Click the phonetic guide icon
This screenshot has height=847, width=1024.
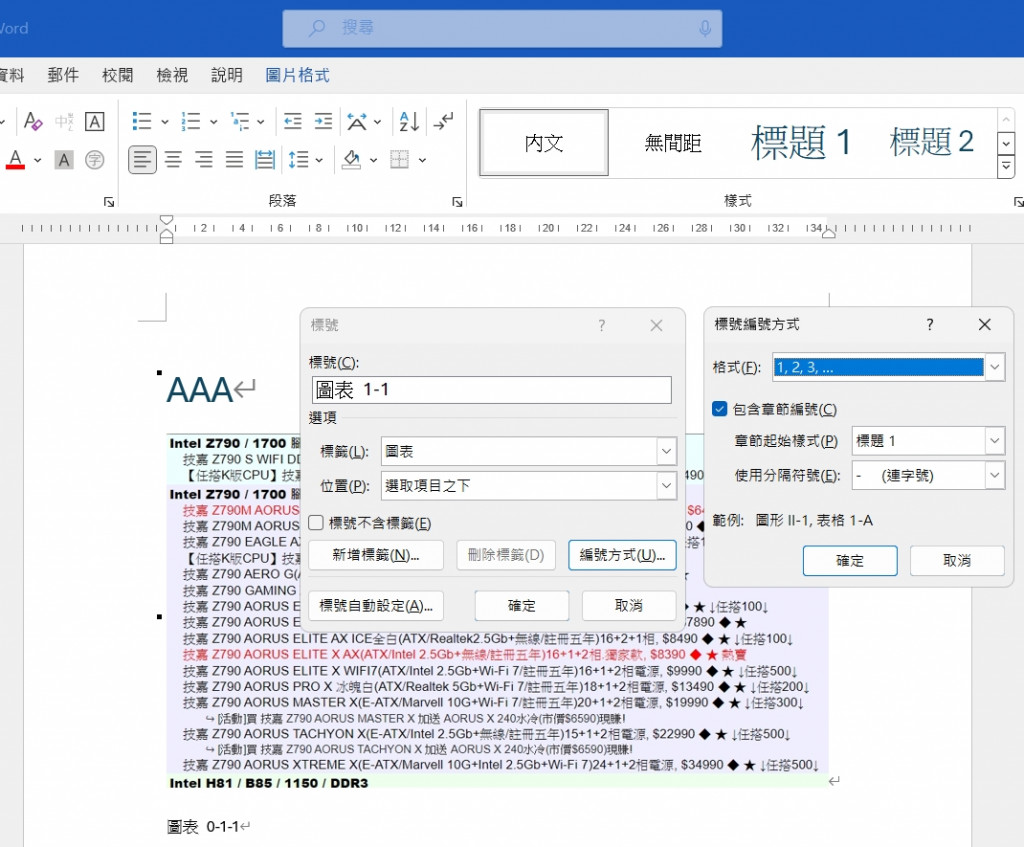point(64,121)
